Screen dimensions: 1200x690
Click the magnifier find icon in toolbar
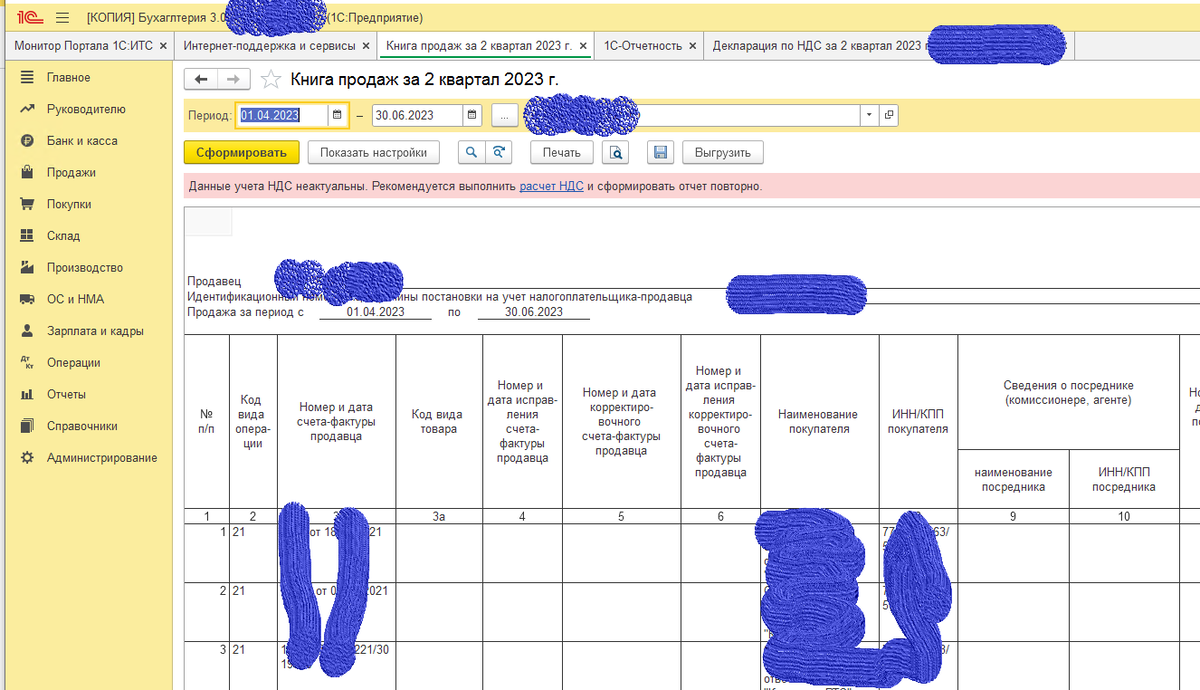471,153
